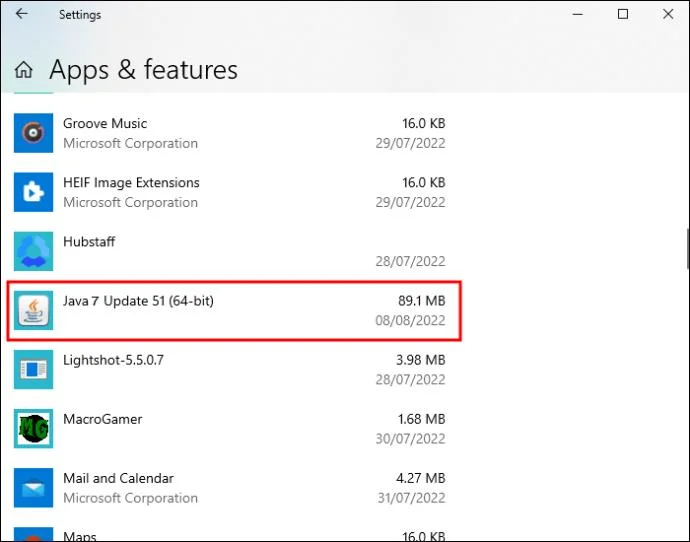Click the 89.1 MB size for Java
Screen dimensions: 690x542
tap(422, 301)
